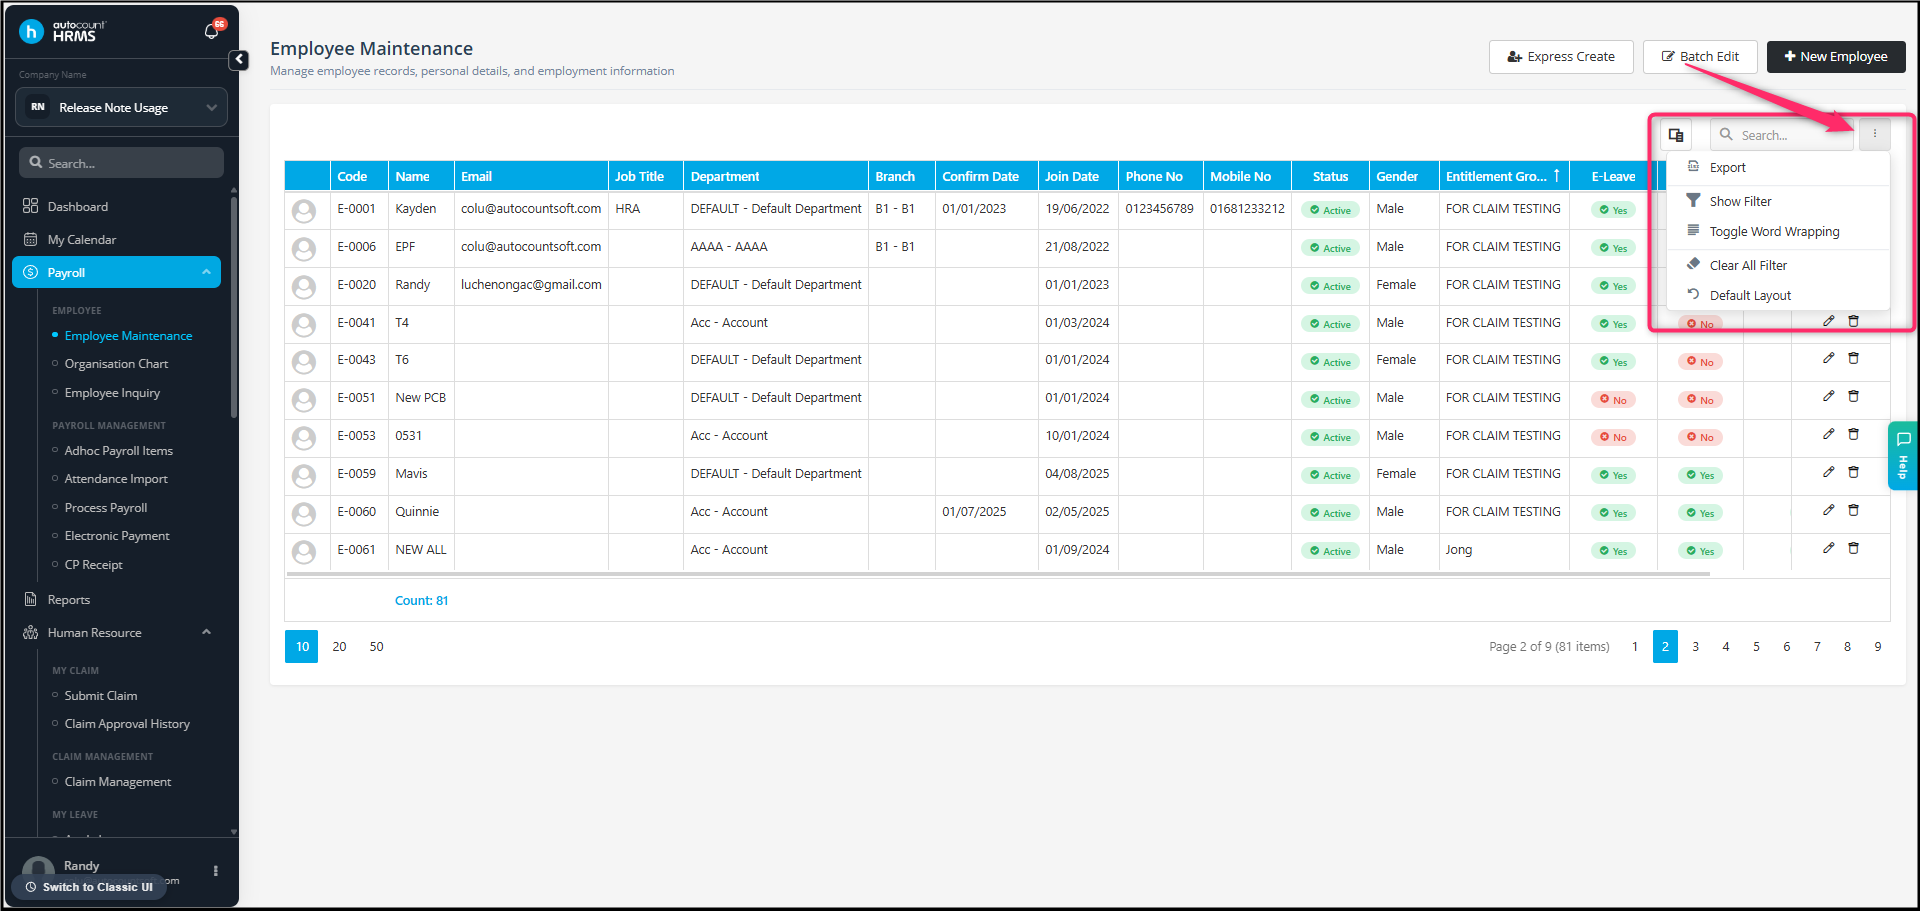This screenshot has height=911, width=1920.
Task: Open the Randy user options menu
Action: pyautogui.click(x=216, y=871)
